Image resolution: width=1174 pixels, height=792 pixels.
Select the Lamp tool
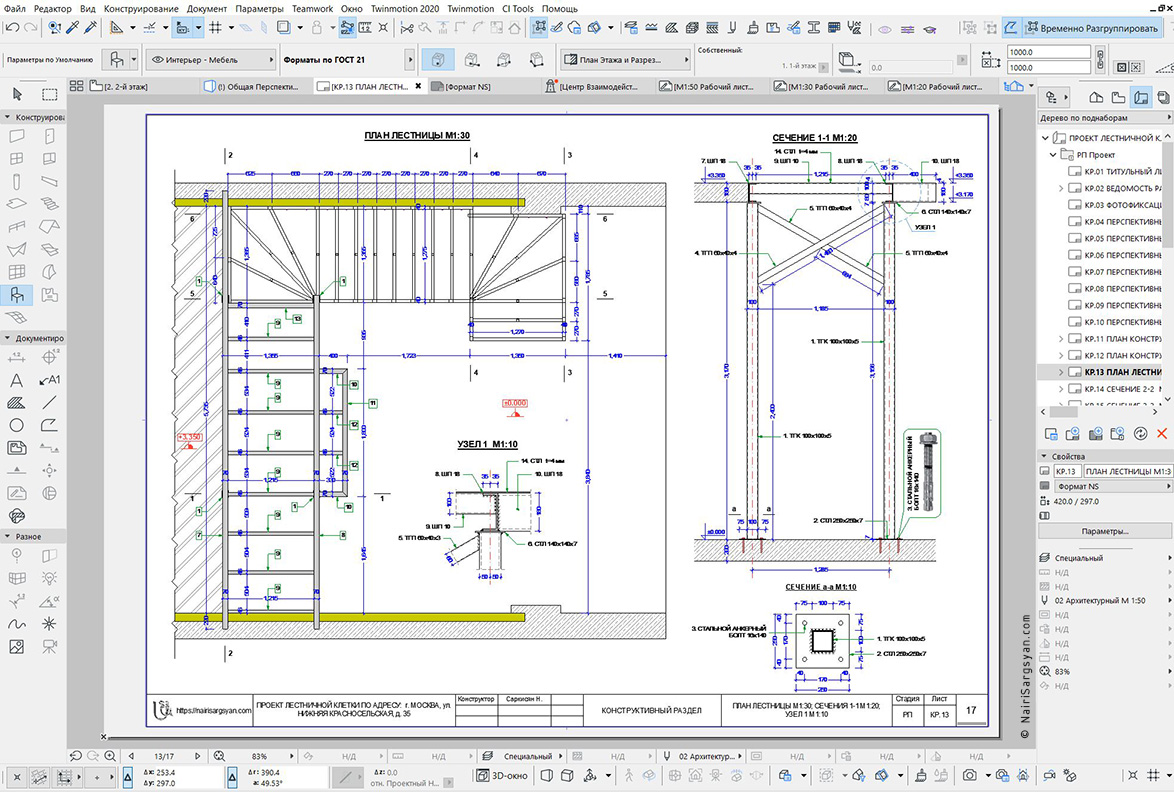pyautogui.click(x=49, y=578)
